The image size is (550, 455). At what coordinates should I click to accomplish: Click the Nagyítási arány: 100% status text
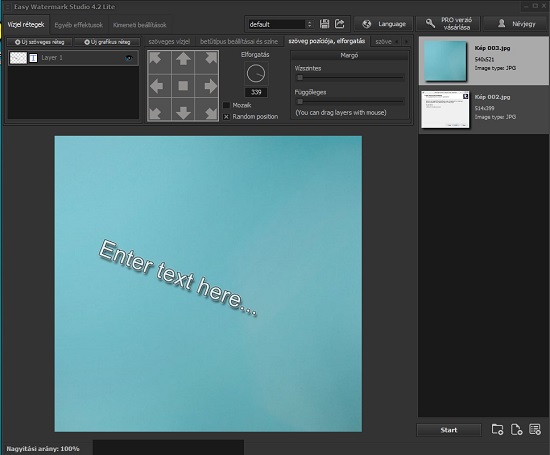(43, 449)
